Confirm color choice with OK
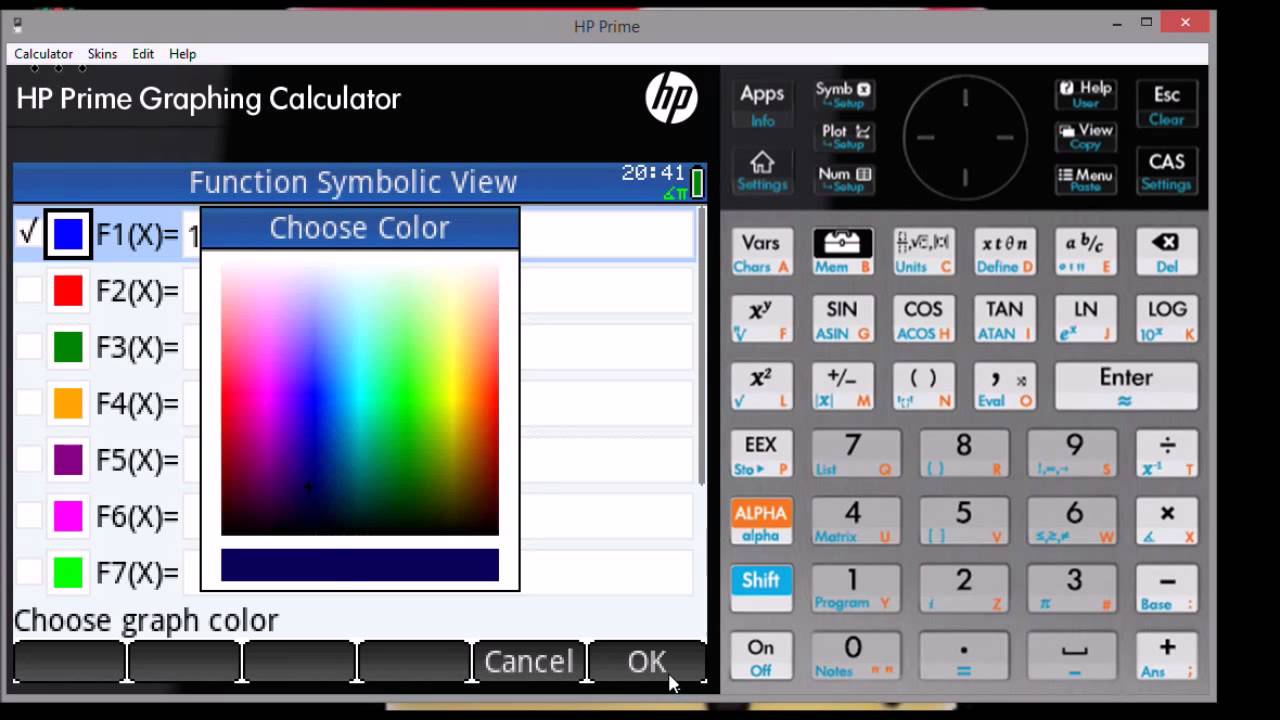This screenshot has width=1280, height=720. pyautogui.click(x=646, y=662)
